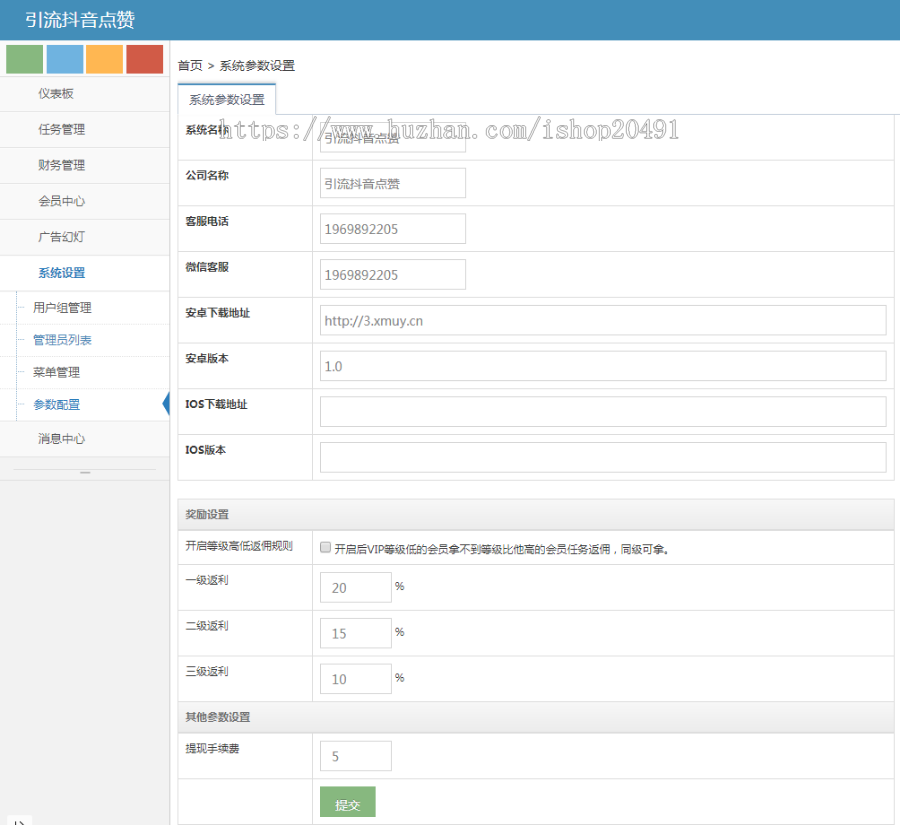Open 仪表板 from the sidebar
The height and width of the screenshot is (825, 900).
[x=56, y=93]
